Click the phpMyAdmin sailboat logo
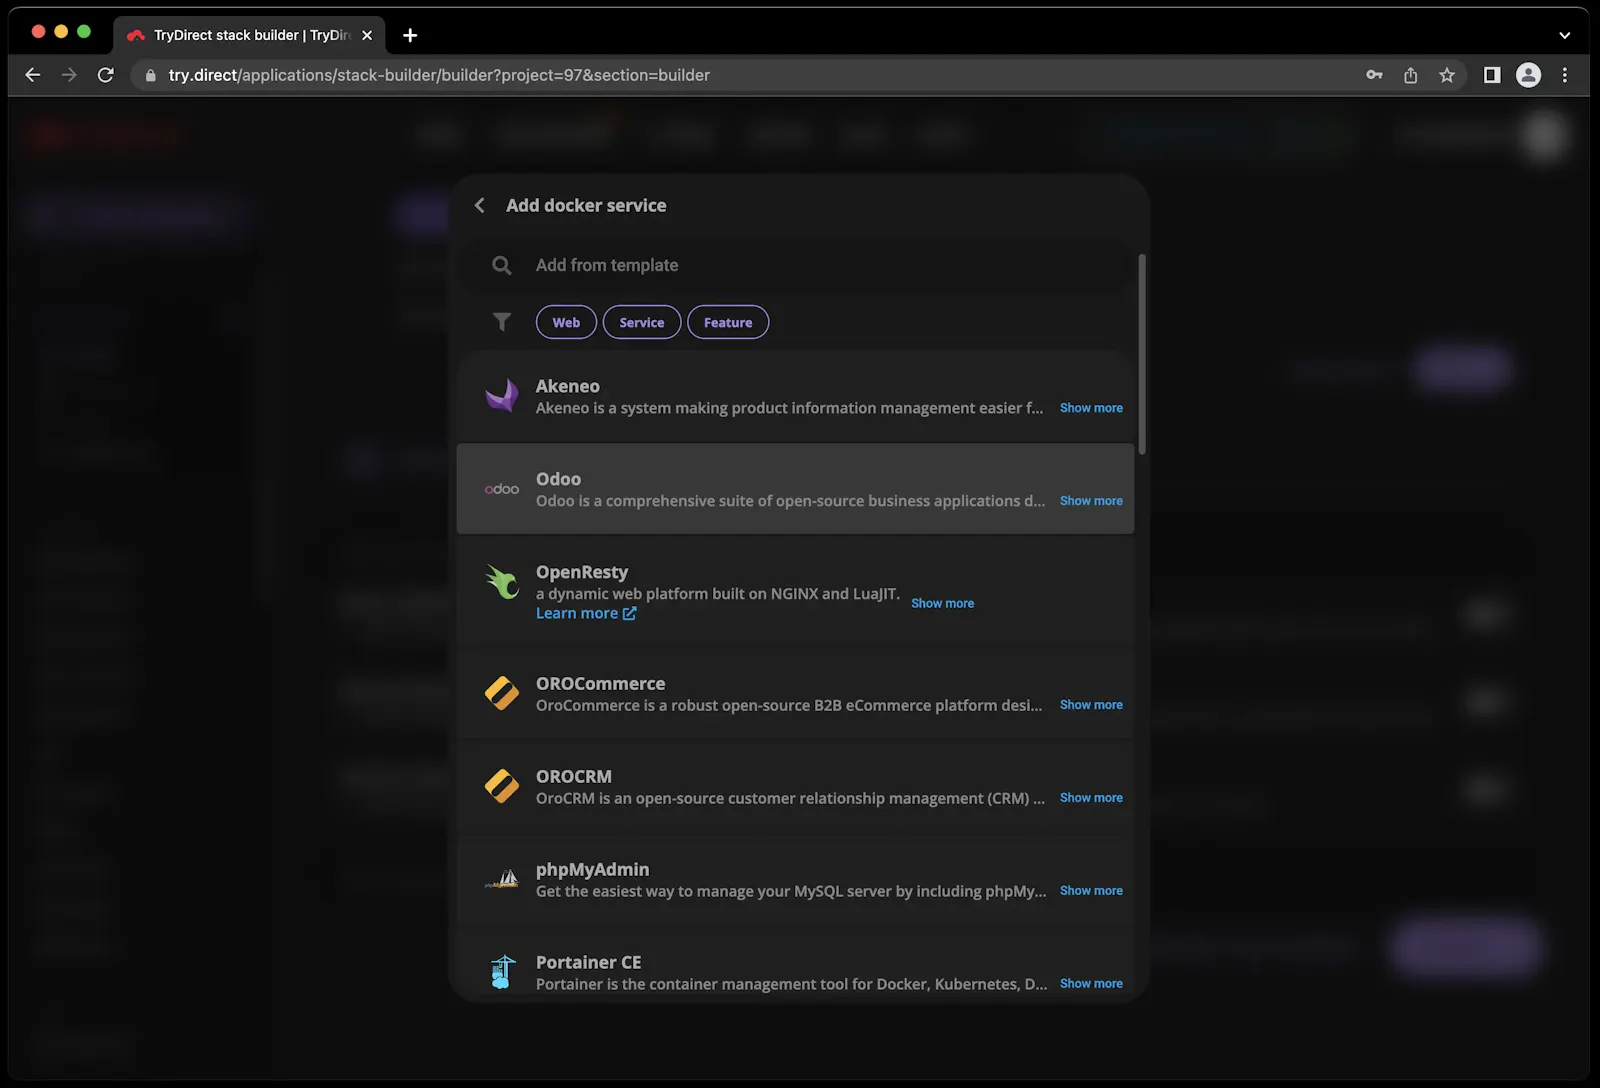 click(x=502, y=879)
